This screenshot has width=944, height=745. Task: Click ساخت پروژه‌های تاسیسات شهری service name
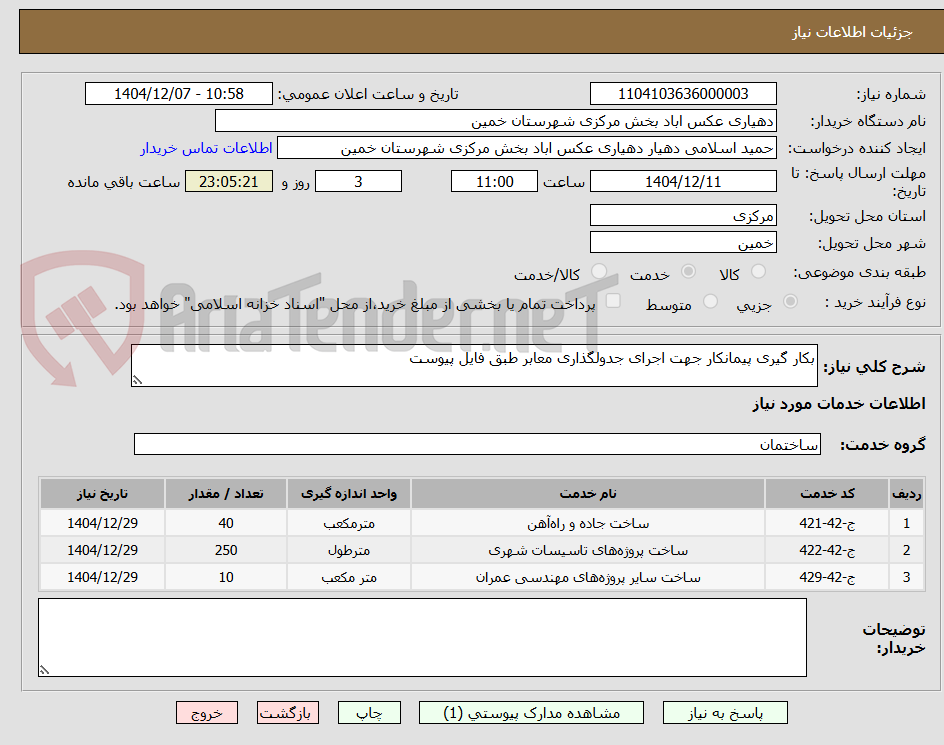[588, 550]
